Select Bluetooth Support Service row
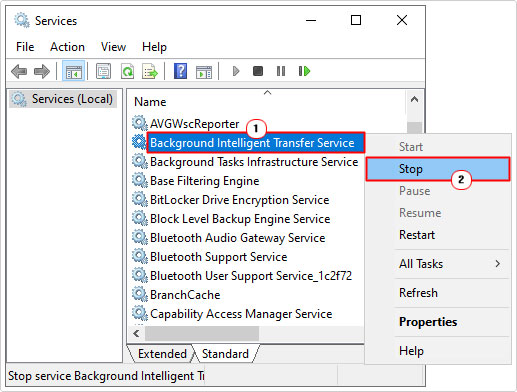This screenshot has height=392, width=517. click(218, 257)
